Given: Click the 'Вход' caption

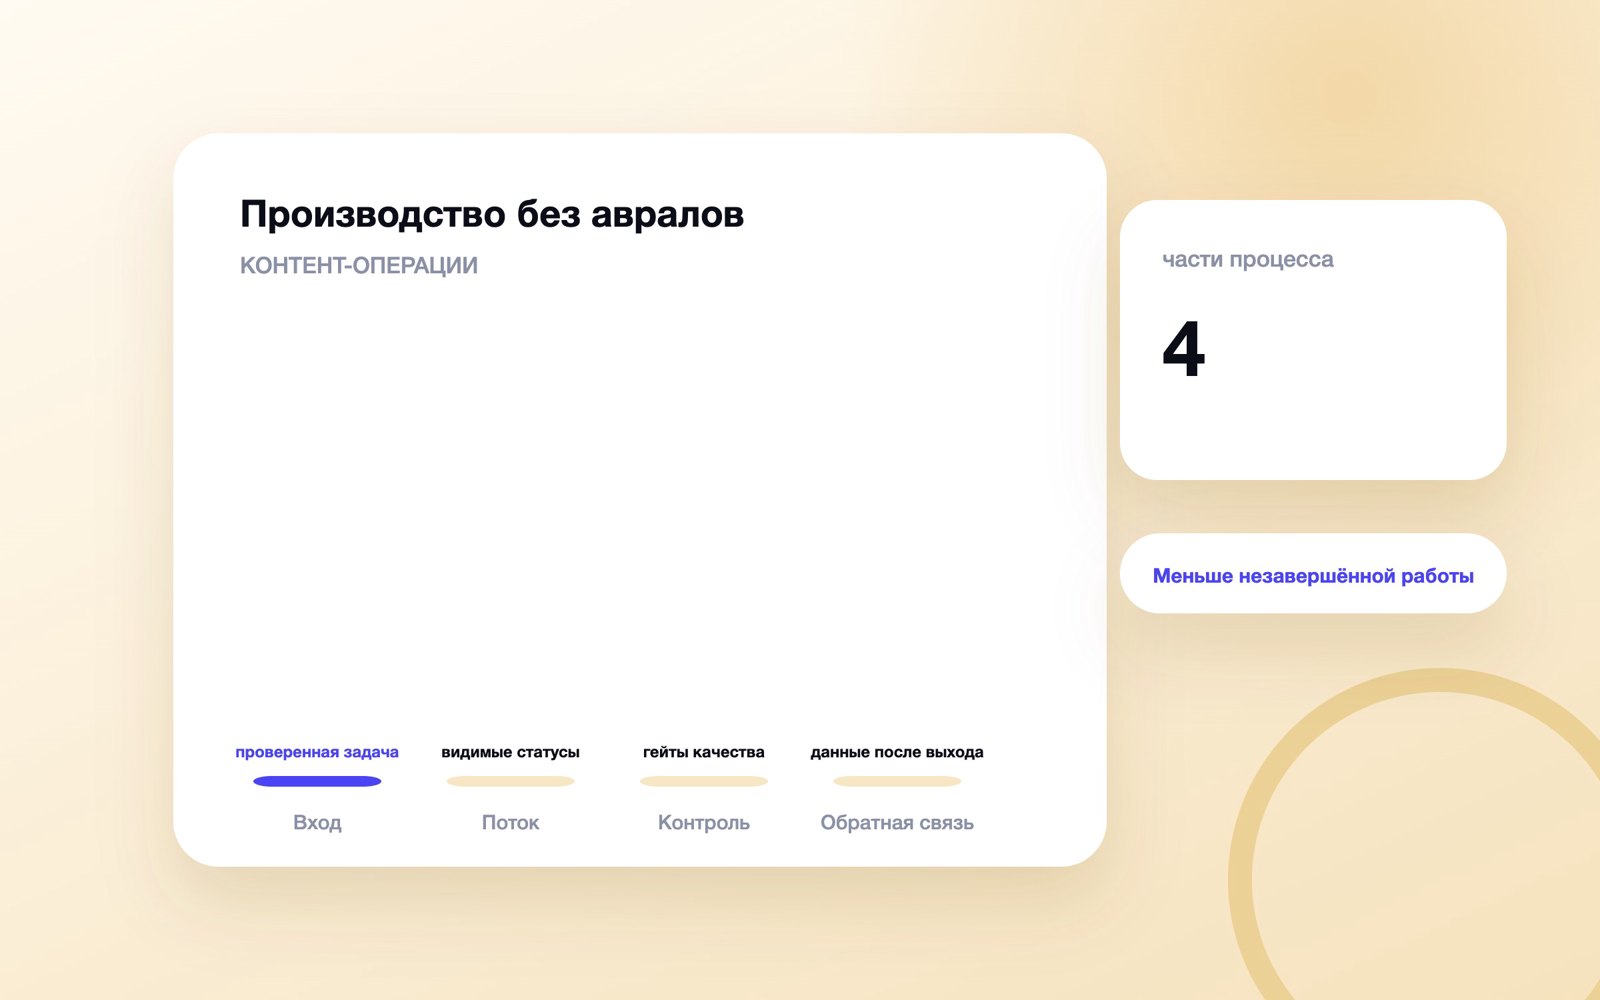Looking at the screenshot, I should coord(317,822).
